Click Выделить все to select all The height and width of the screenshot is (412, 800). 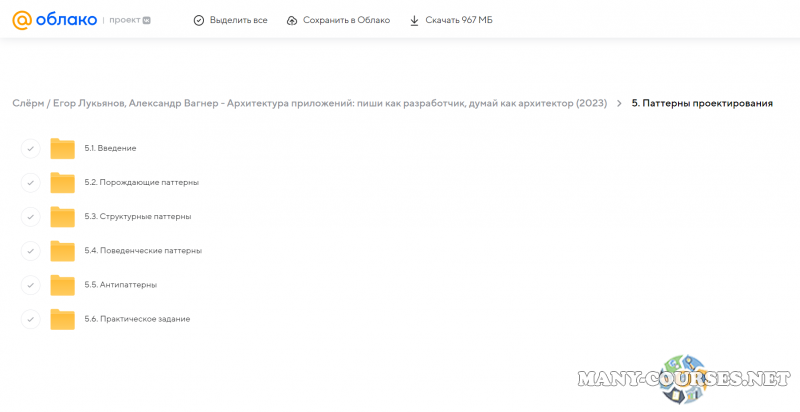point(230,20)
